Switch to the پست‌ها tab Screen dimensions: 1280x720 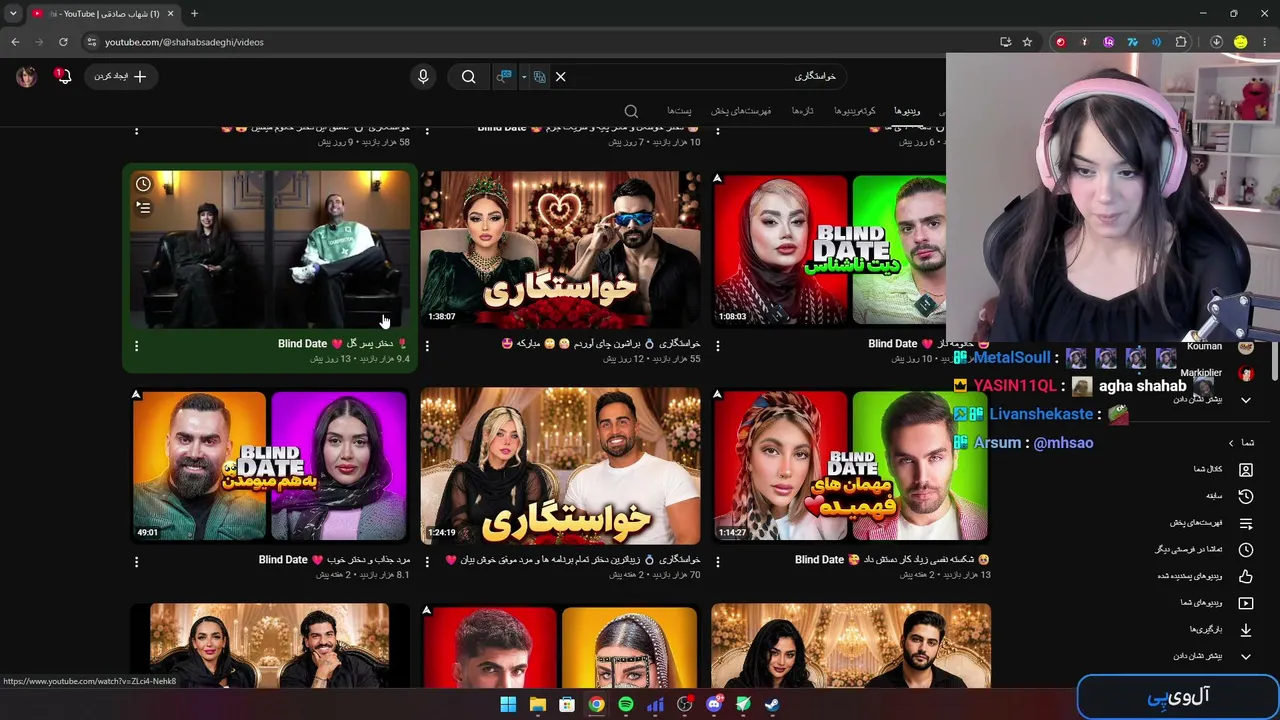click(679, 111)
